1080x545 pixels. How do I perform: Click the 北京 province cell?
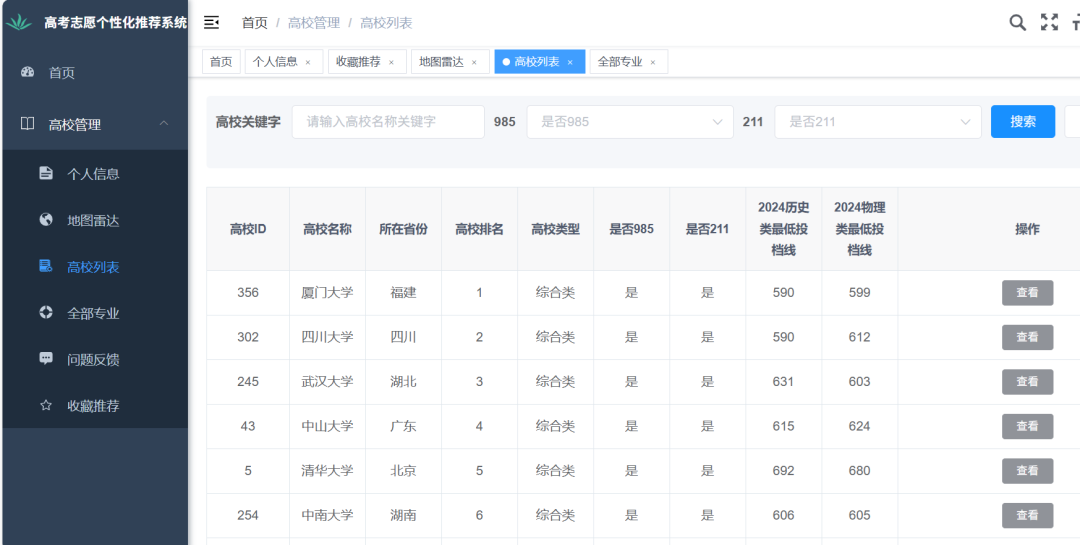(403, 471)
